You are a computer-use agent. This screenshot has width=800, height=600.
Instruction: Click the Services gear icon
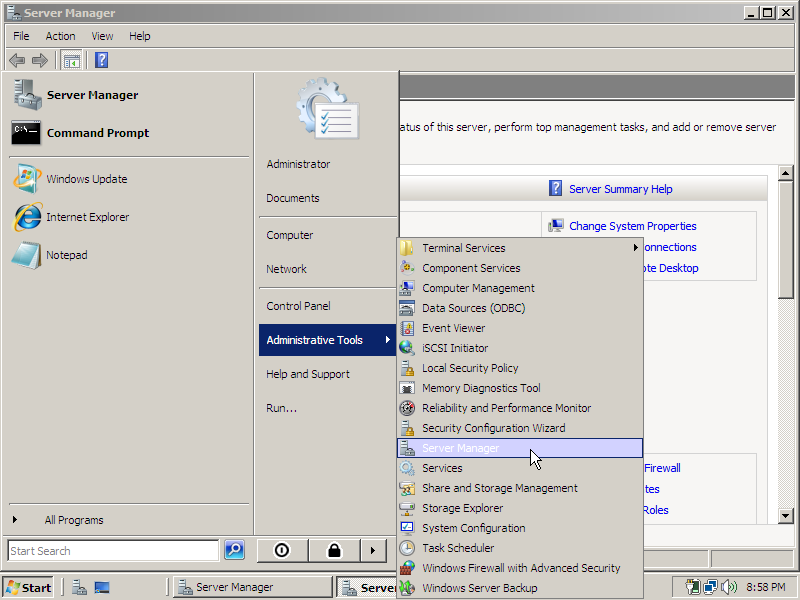pyautogui.click(x=407, y=468)
